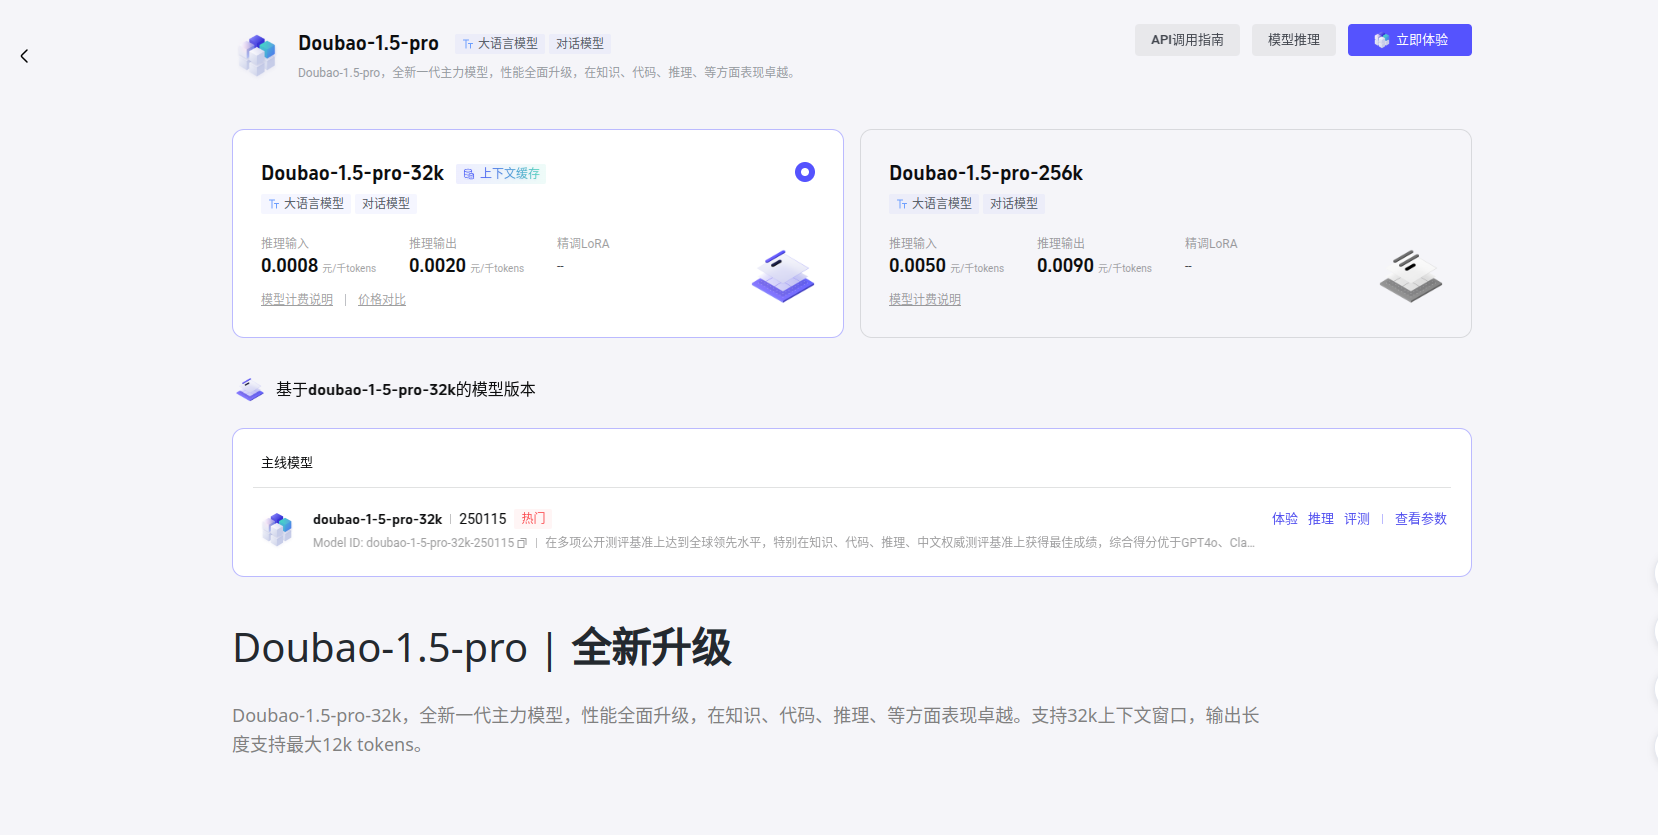The height and width of the screenshot is (835, 1658).
Task: Click the Doubao-1.5-pro cube logo in header
Action: pos(258,56)
